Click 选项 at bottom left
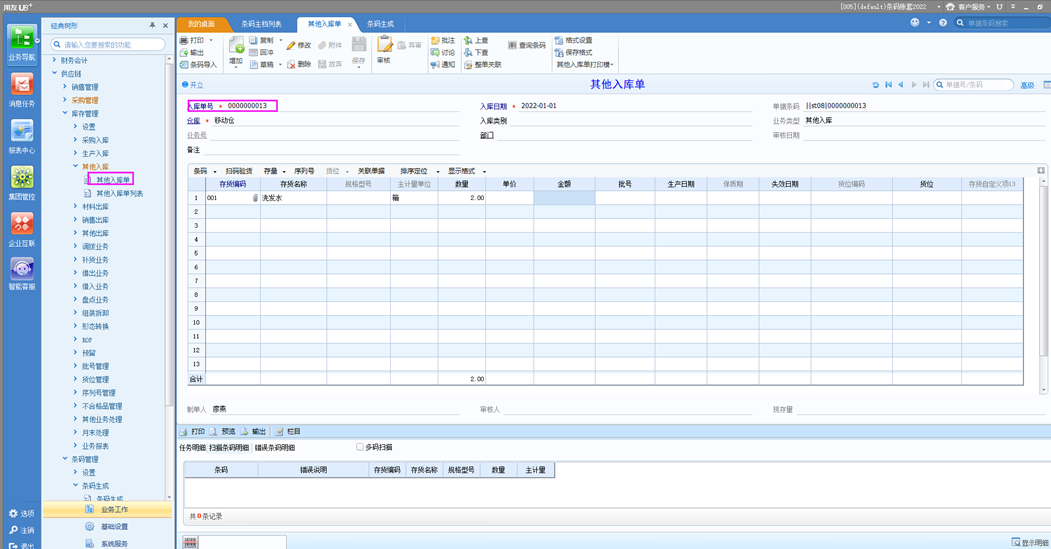 tap(21, 513)
